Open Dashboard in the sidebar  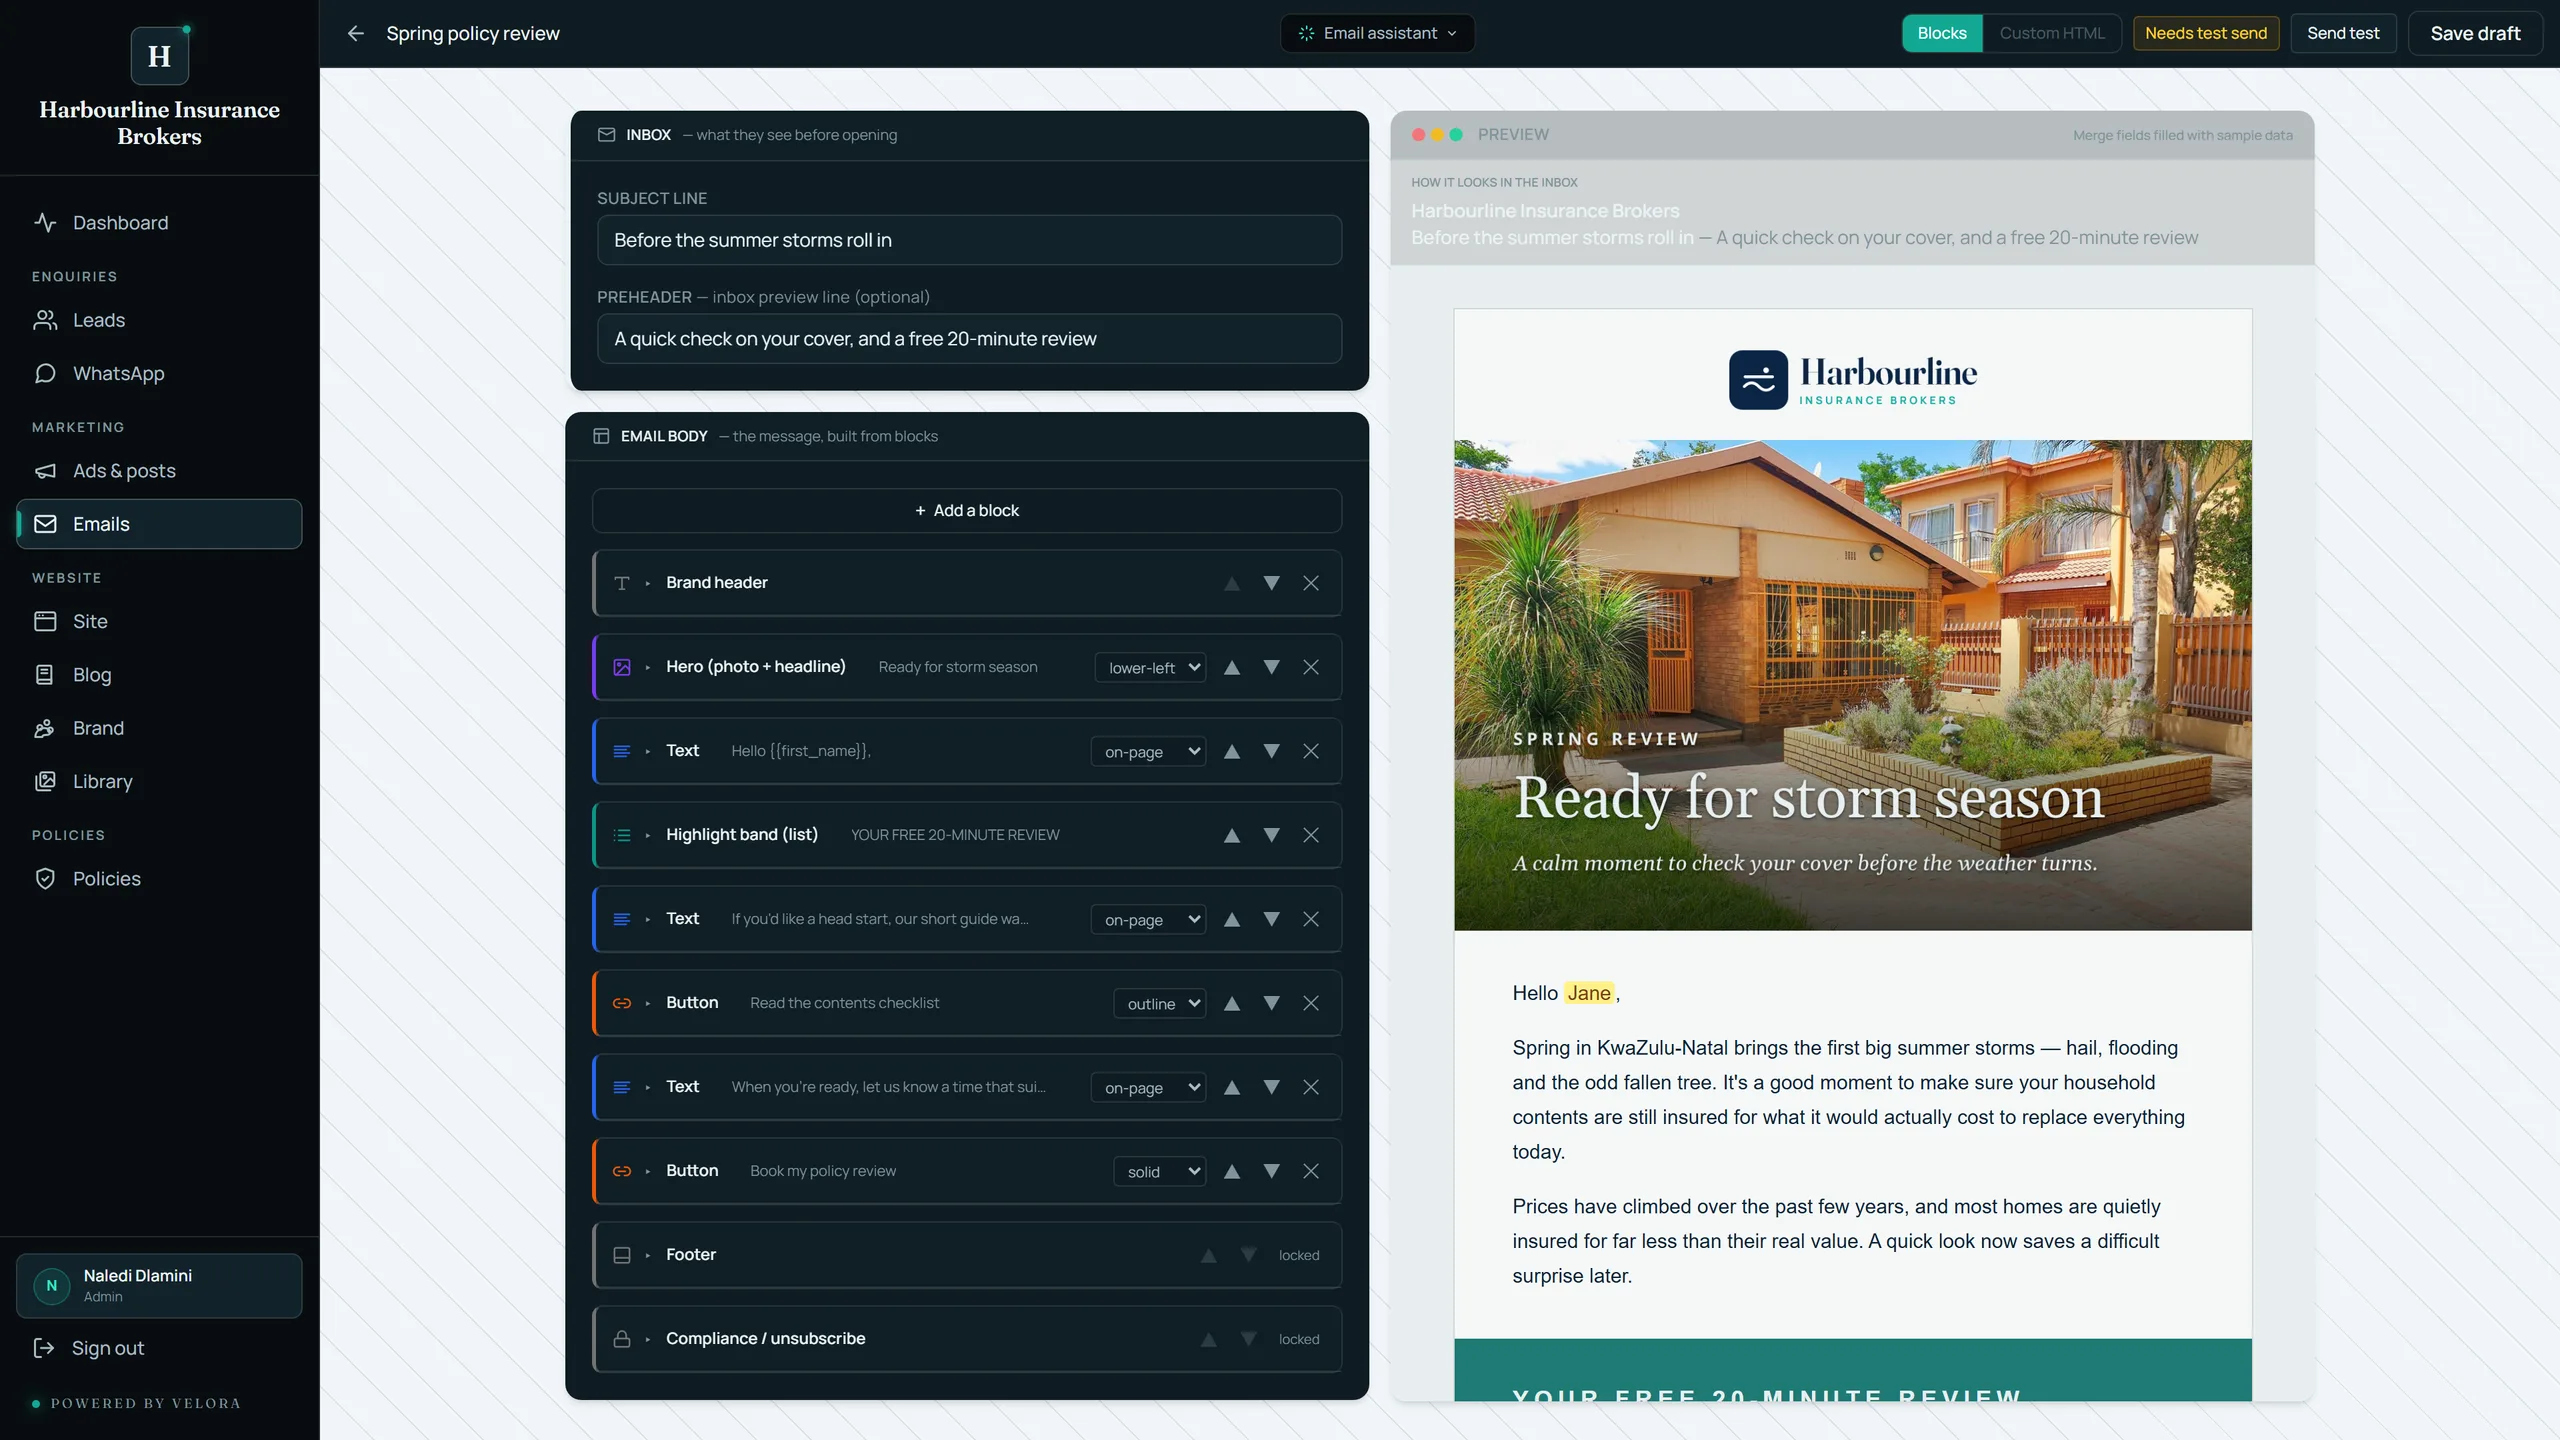coord(159,223)
